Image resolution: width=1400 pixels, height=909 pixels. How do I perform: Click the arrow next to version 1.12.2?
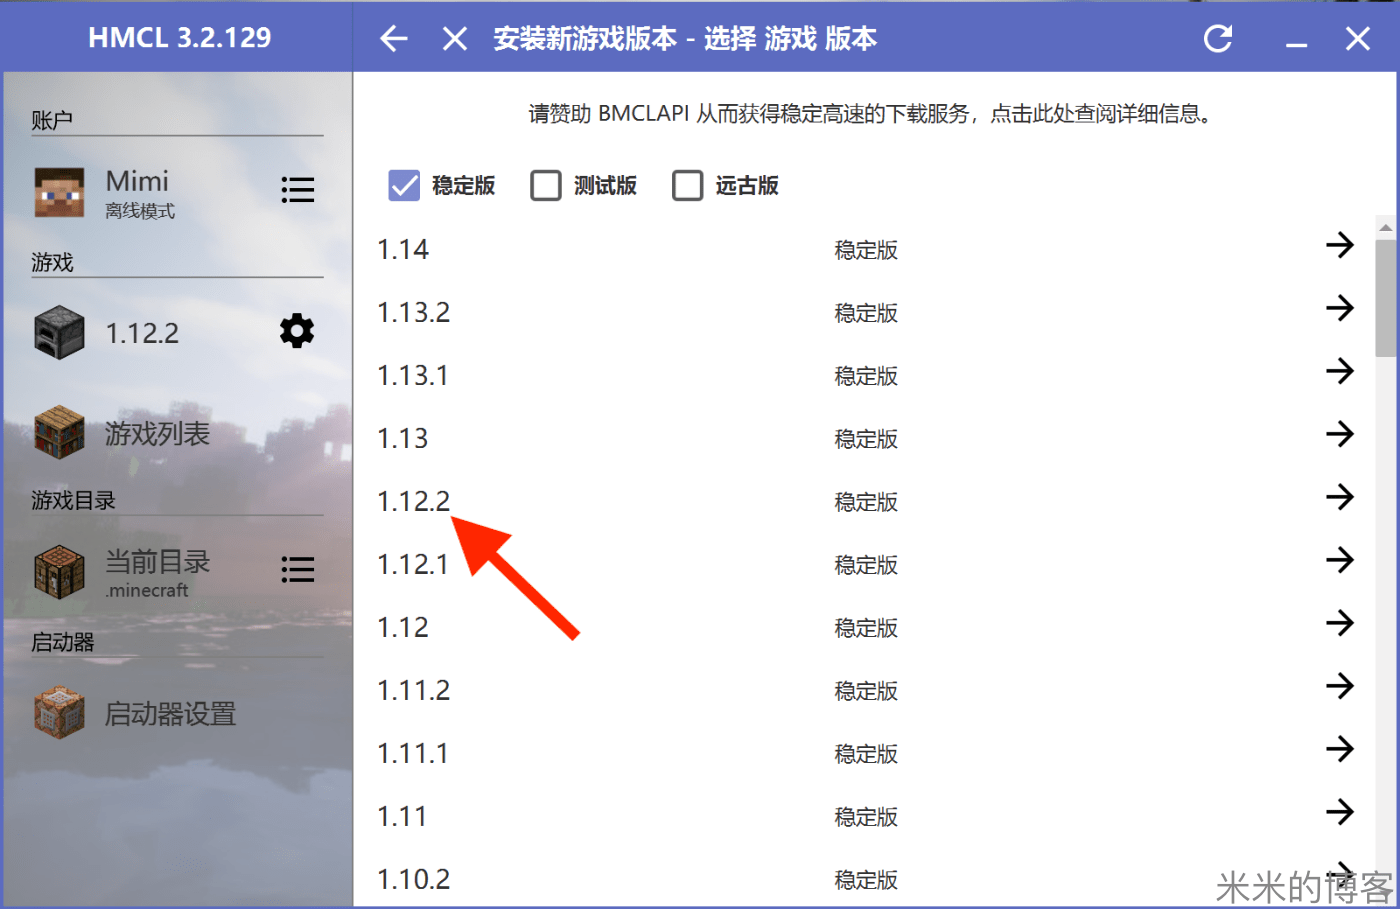[1340, 497]
